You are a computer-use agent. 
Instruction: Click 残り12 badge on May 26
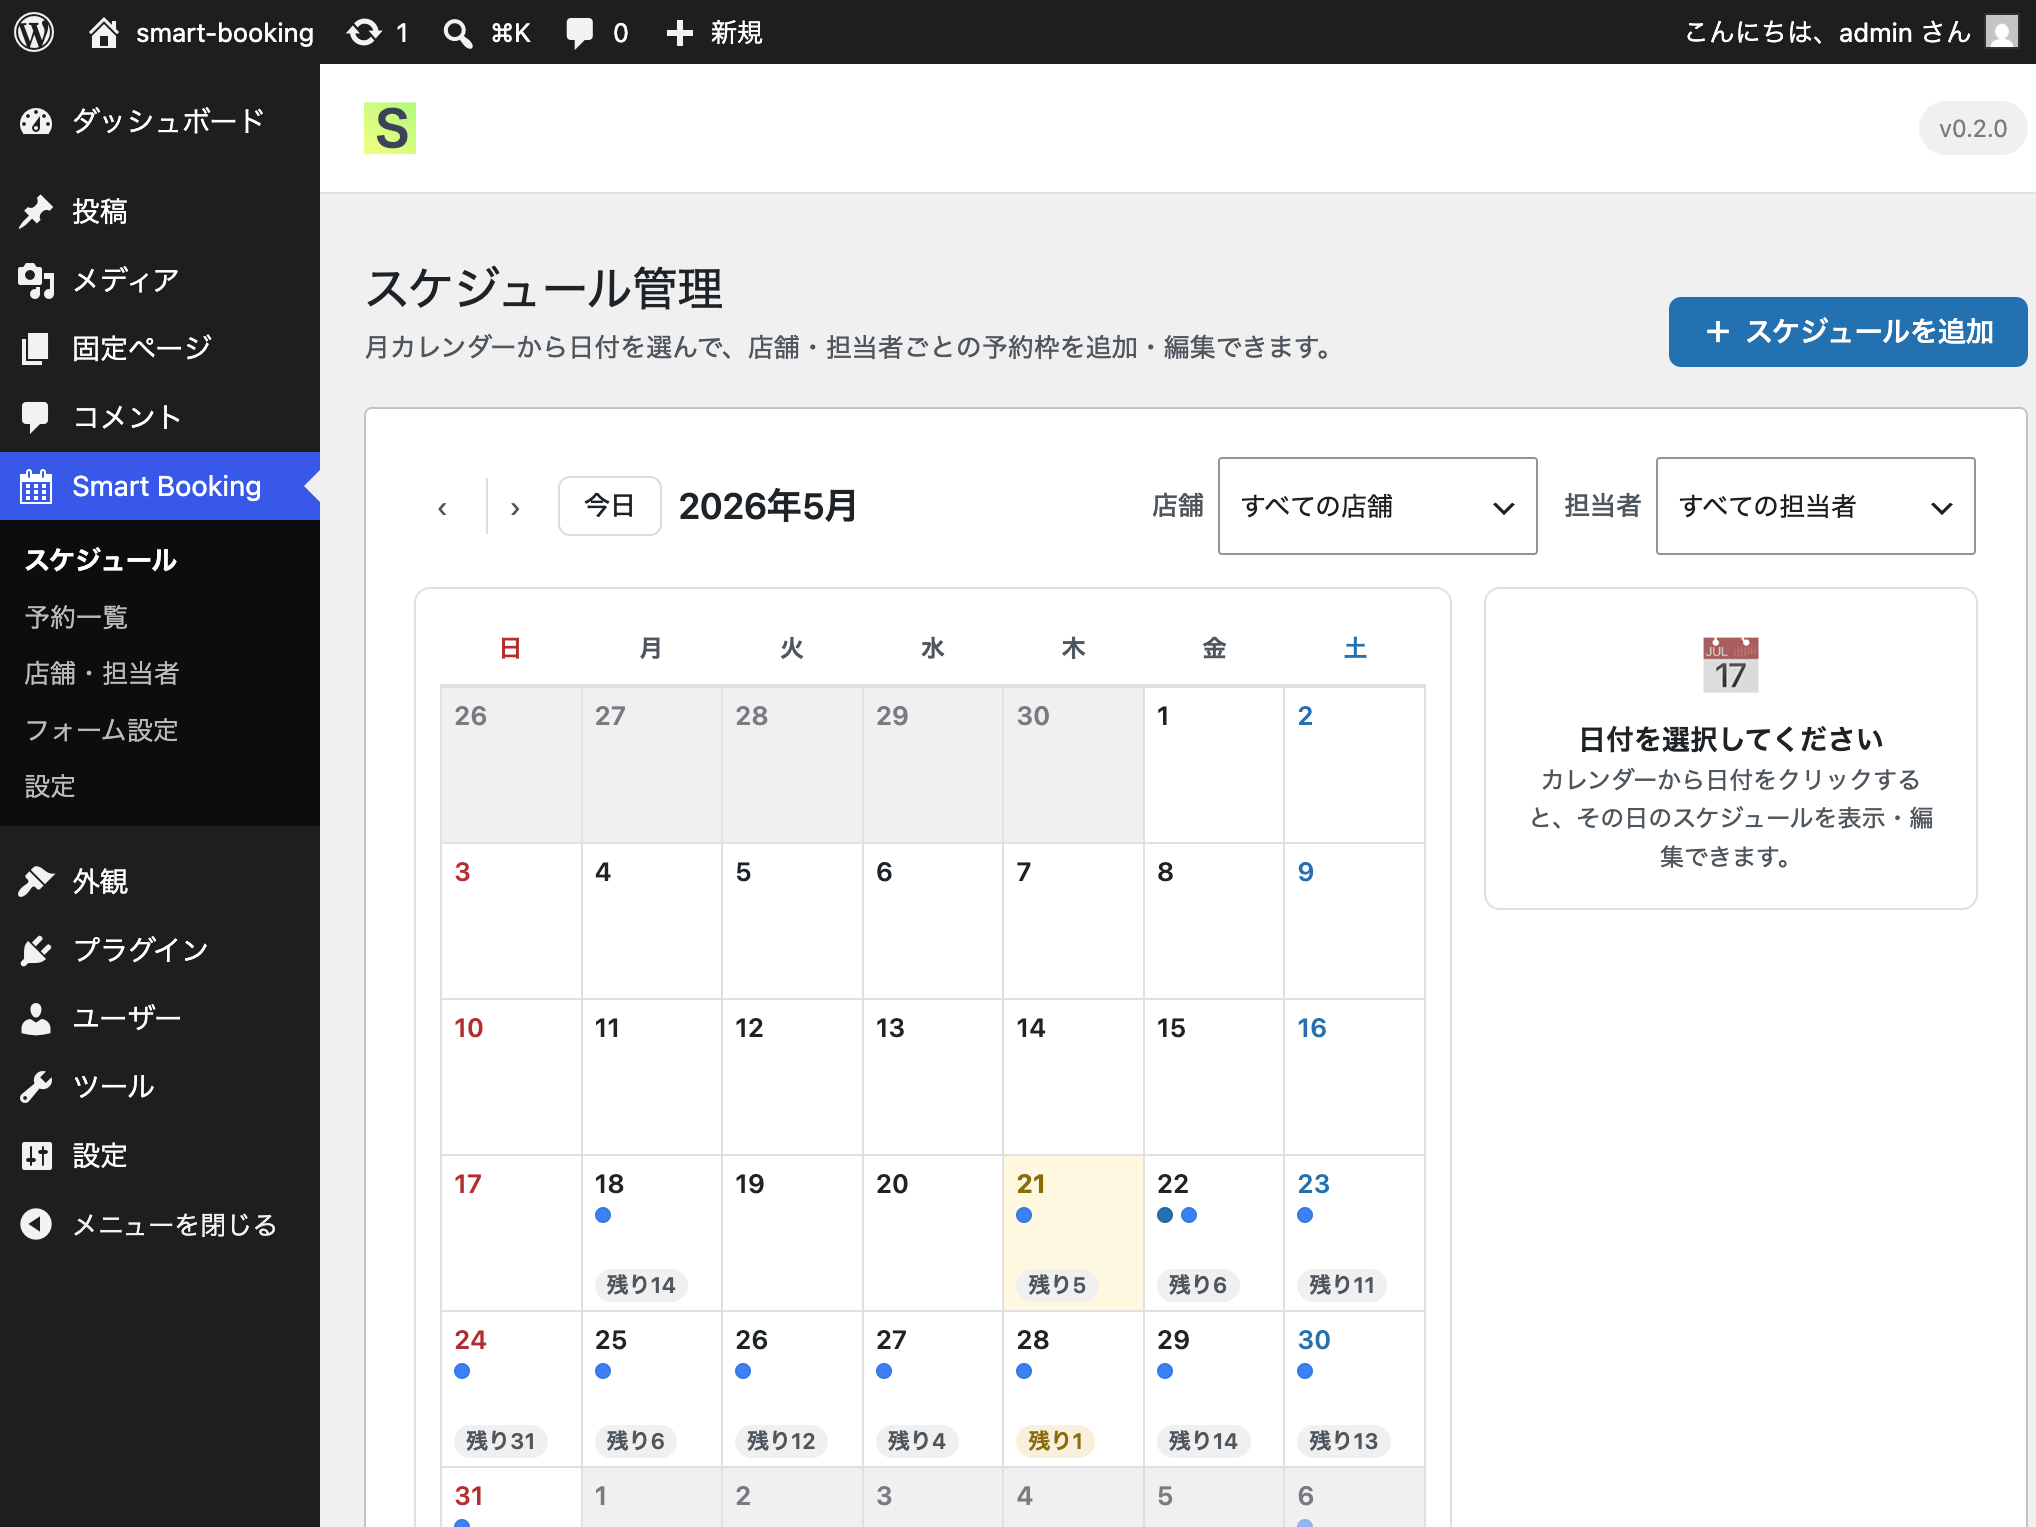(781, 1441)
